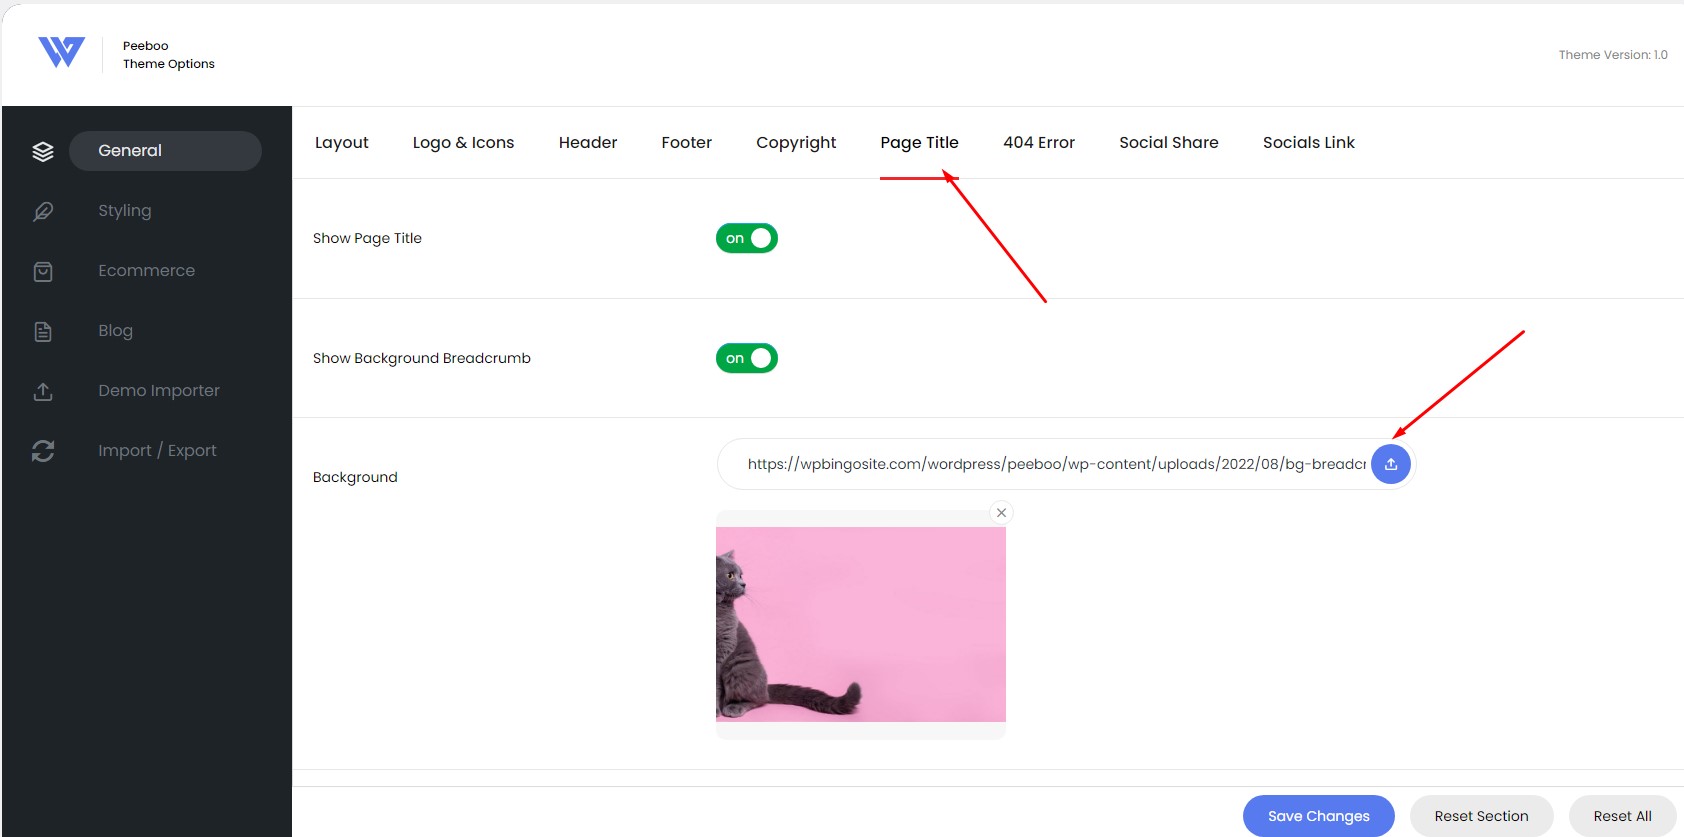1684x837 pixels.
Task: Click the Reset All button
Action: (x=1622, y=816)
